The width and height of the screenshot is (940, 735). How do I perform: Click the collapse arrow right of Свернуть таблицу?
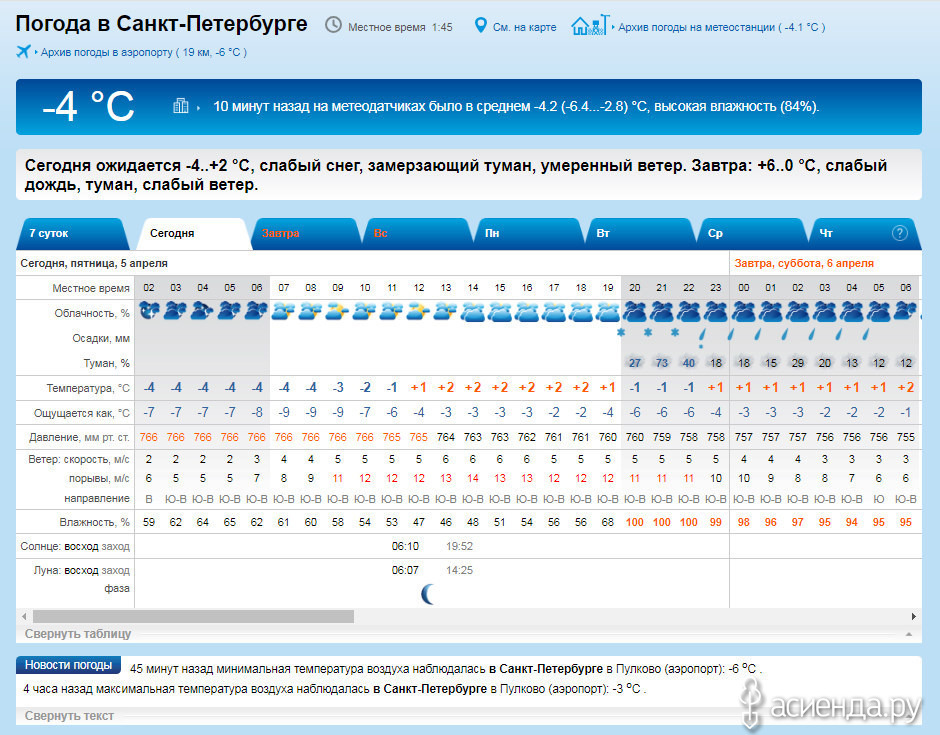tap(909, 634)
